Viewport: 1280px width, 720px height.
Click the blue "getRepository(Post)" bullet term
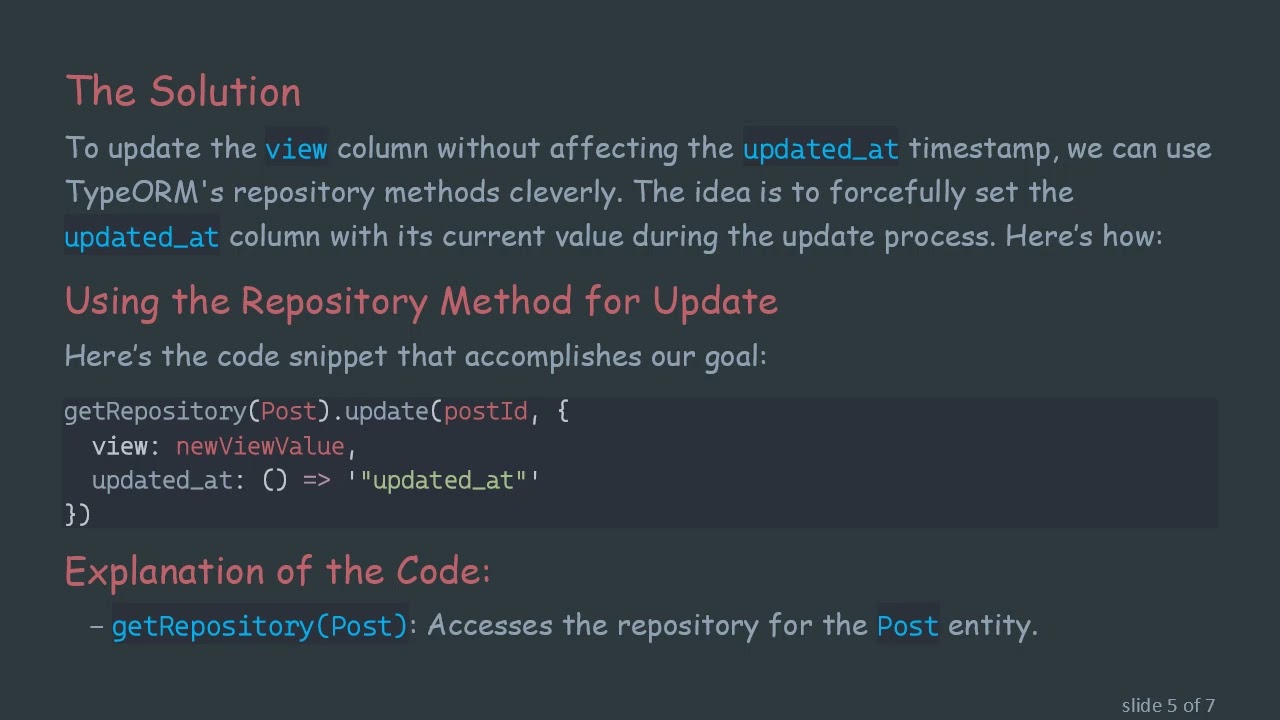260,626
